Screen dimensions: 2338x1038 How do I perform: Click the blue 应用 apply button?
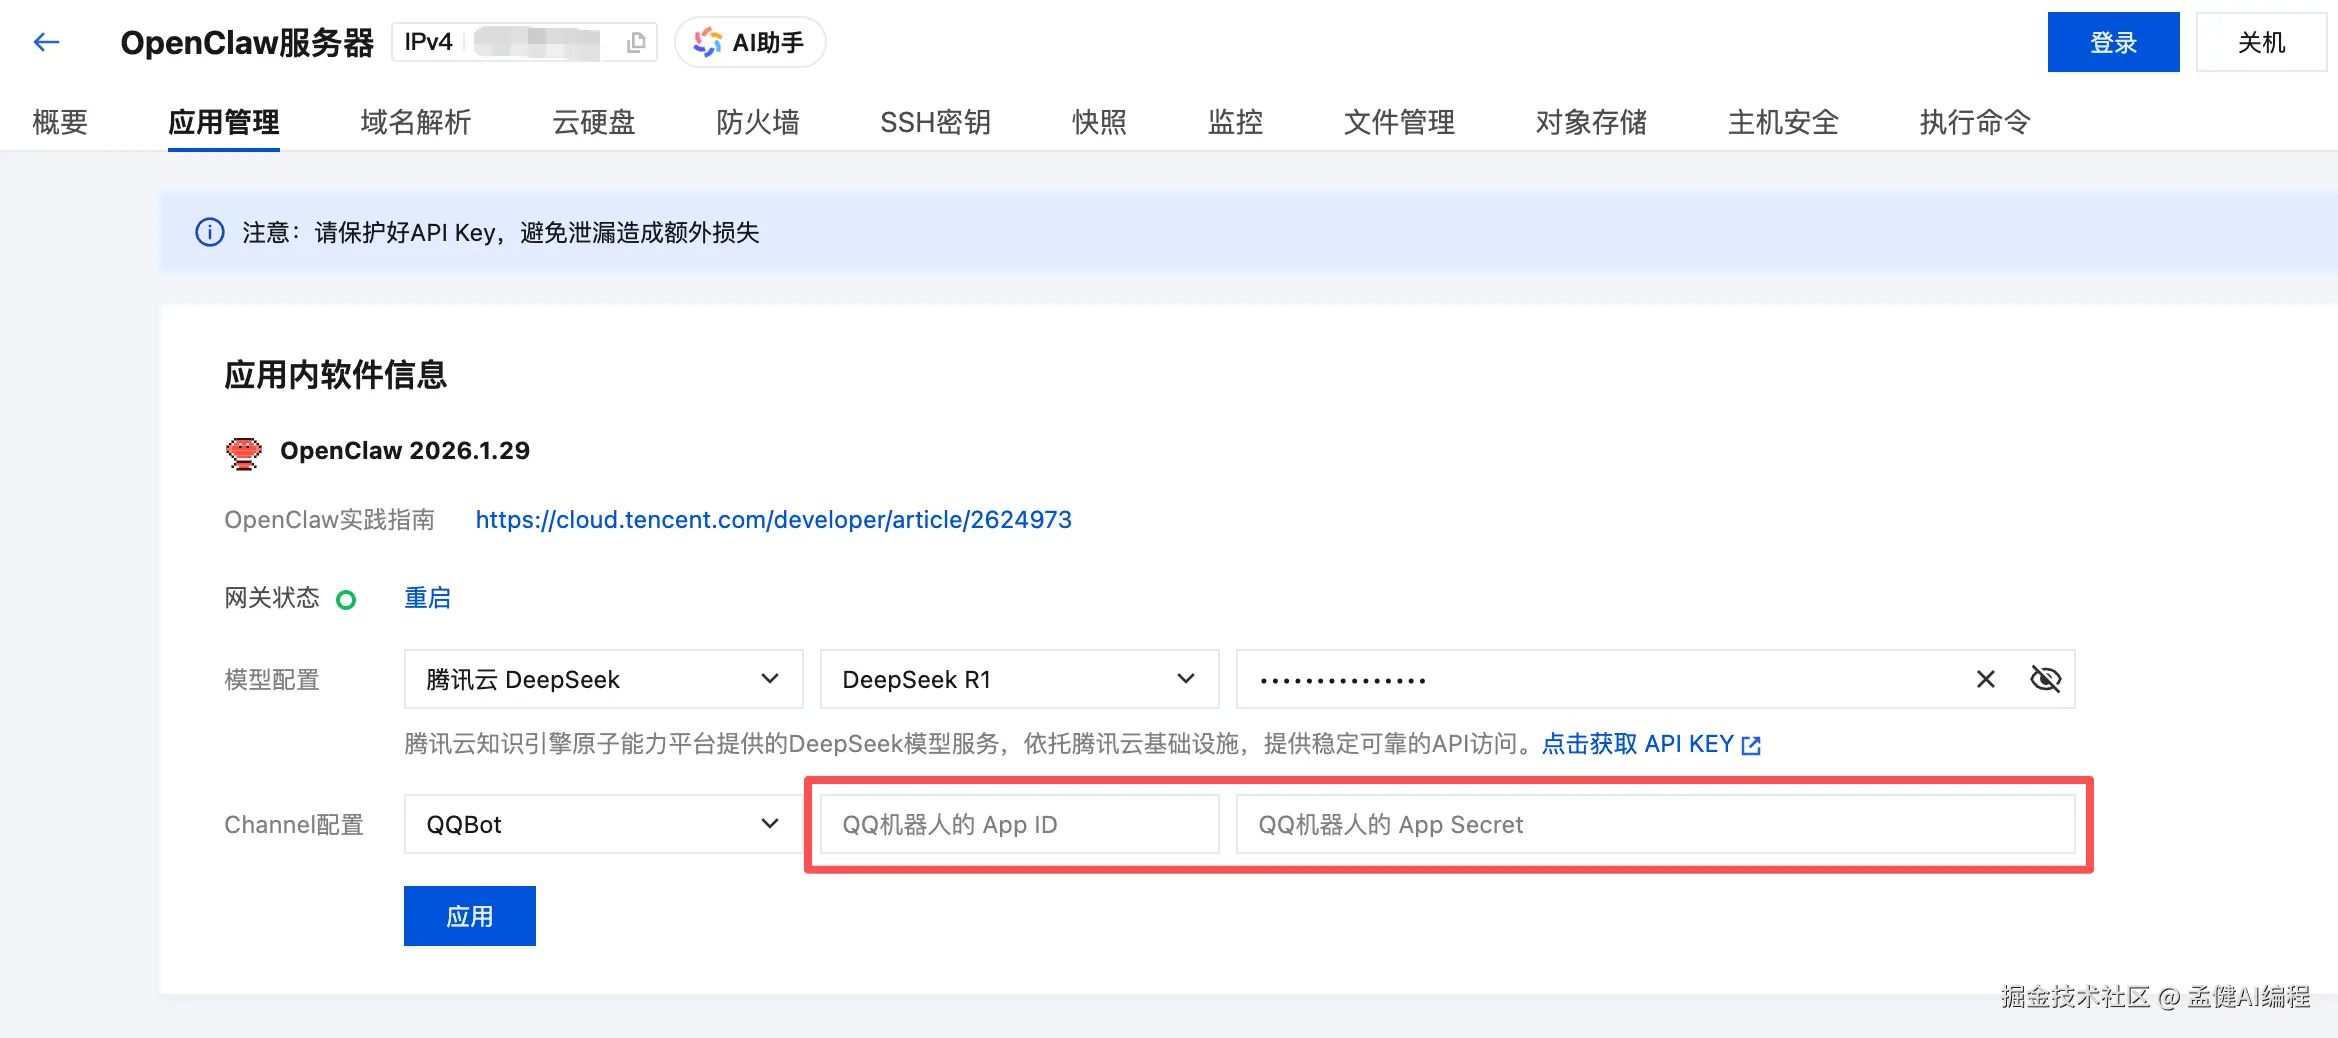pos(470,916)
